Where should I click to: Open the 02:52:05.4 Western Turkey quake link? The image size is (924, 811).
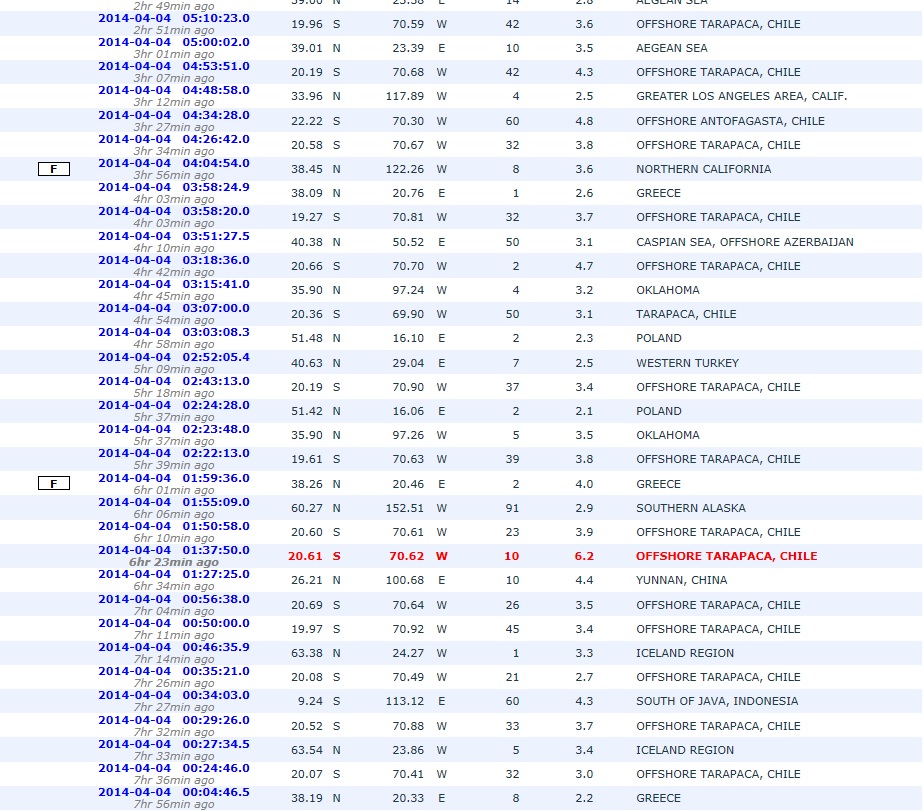174,357
